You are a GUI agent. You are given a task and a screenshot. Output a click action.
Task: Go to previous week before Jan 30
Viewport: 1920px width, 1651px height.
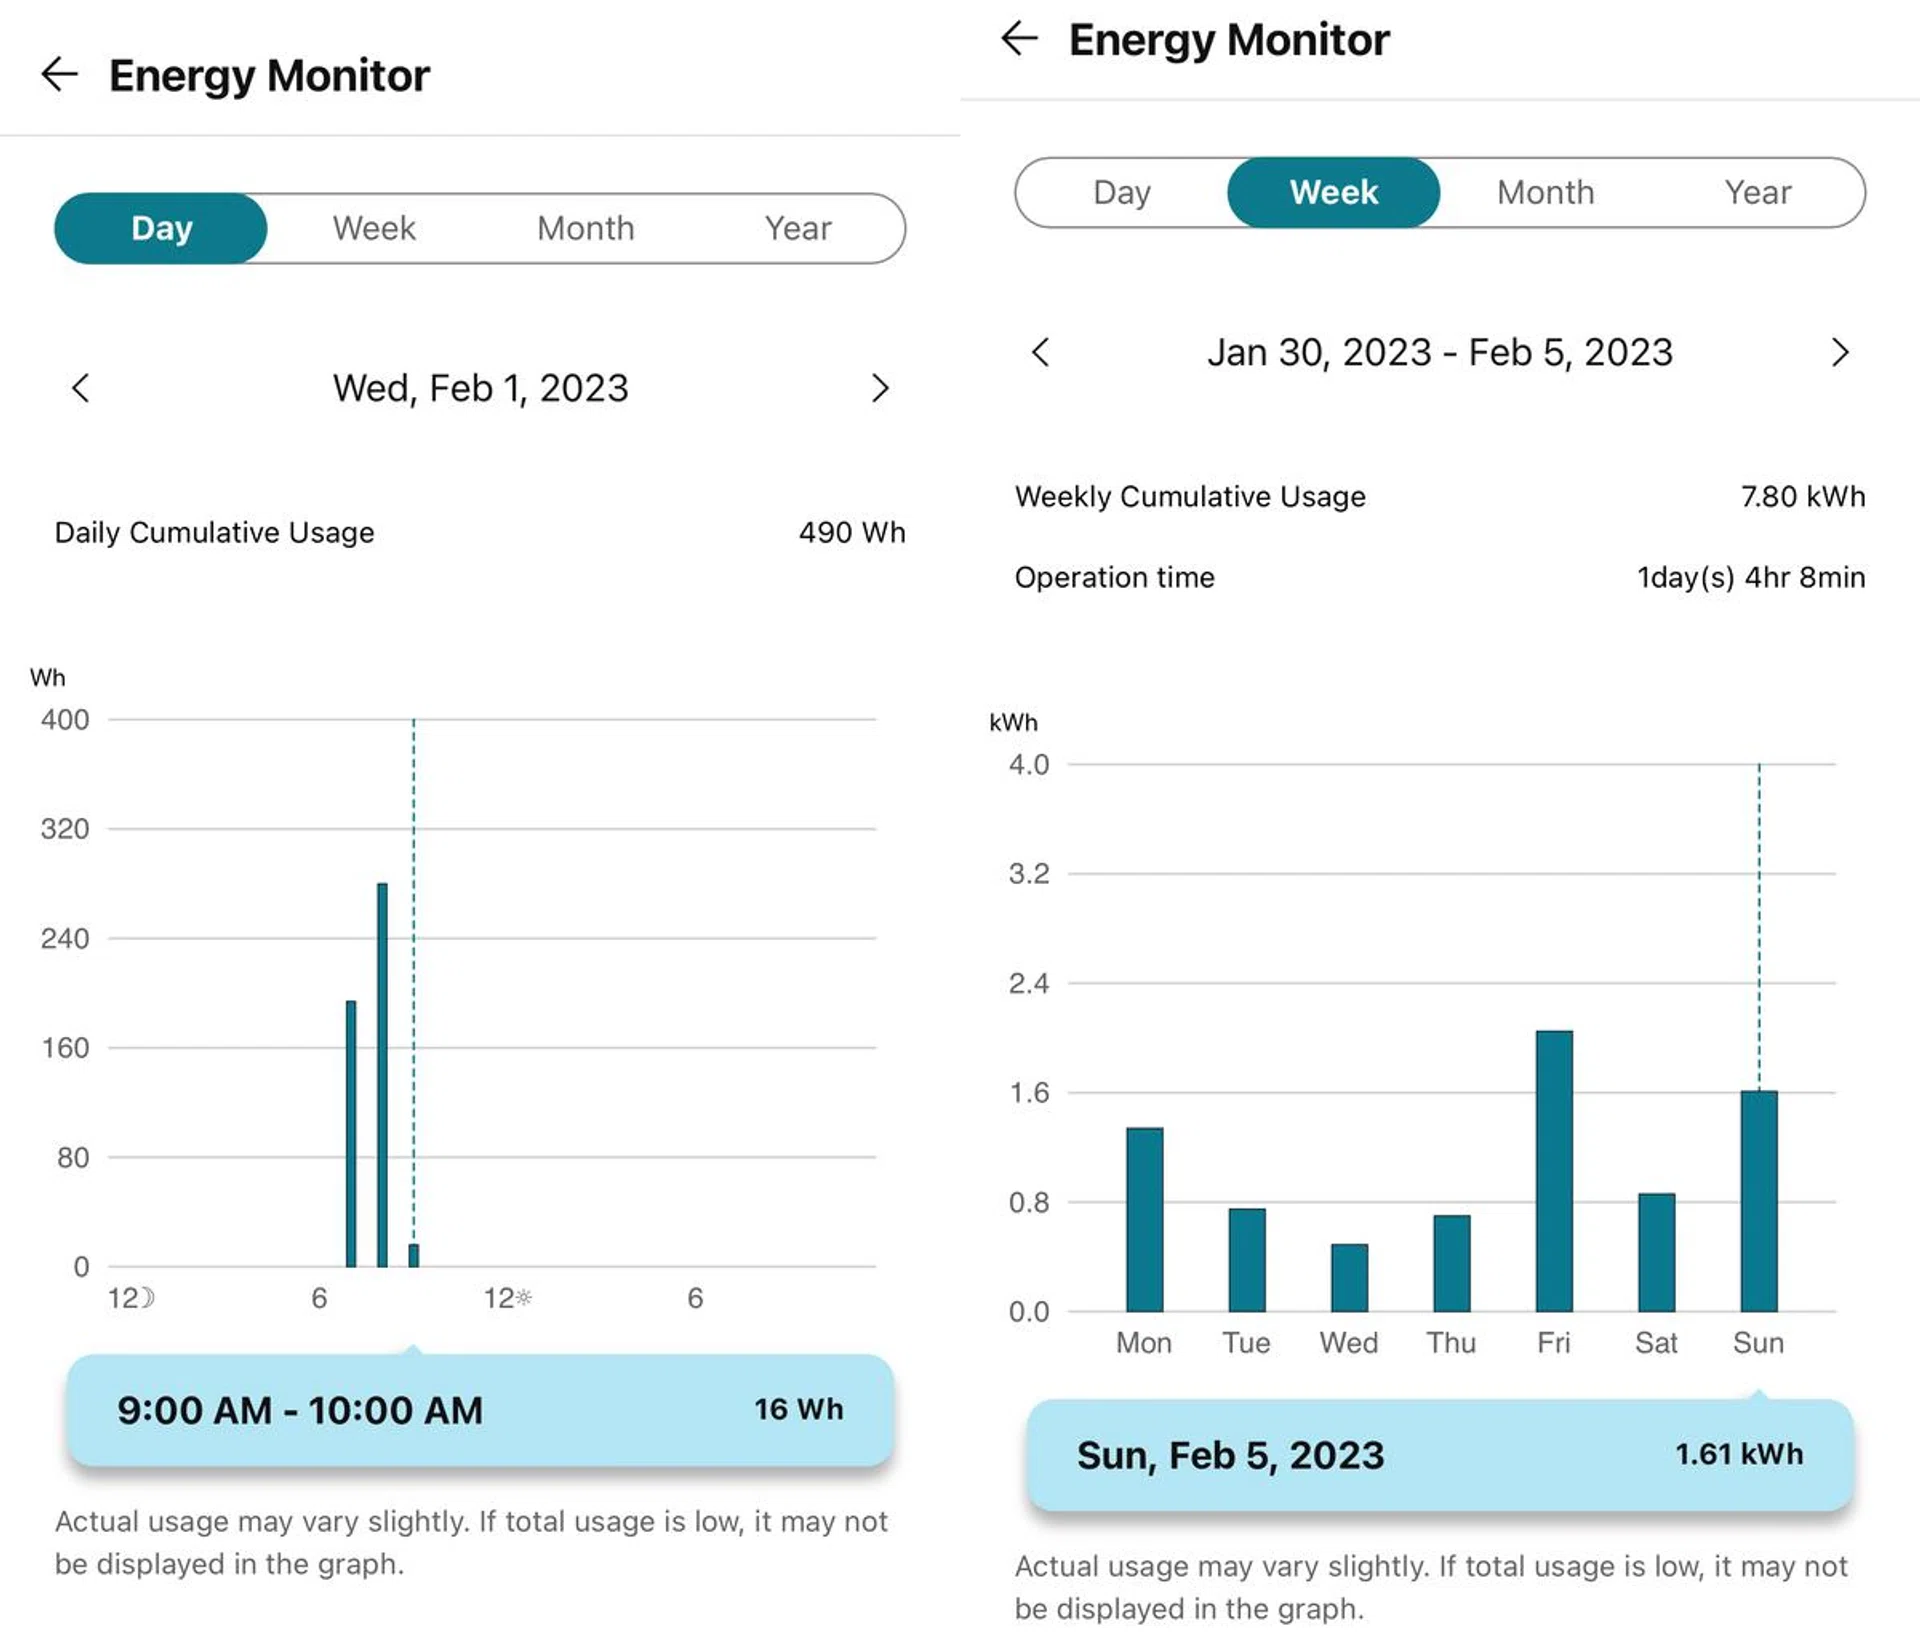point(1040,352)
